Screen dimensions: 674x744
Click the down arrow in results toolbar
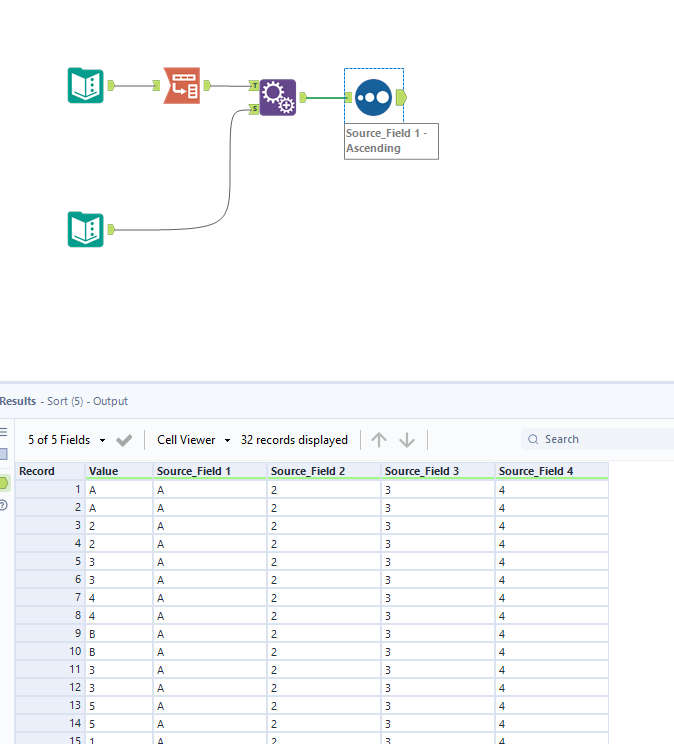click(407, 440)
